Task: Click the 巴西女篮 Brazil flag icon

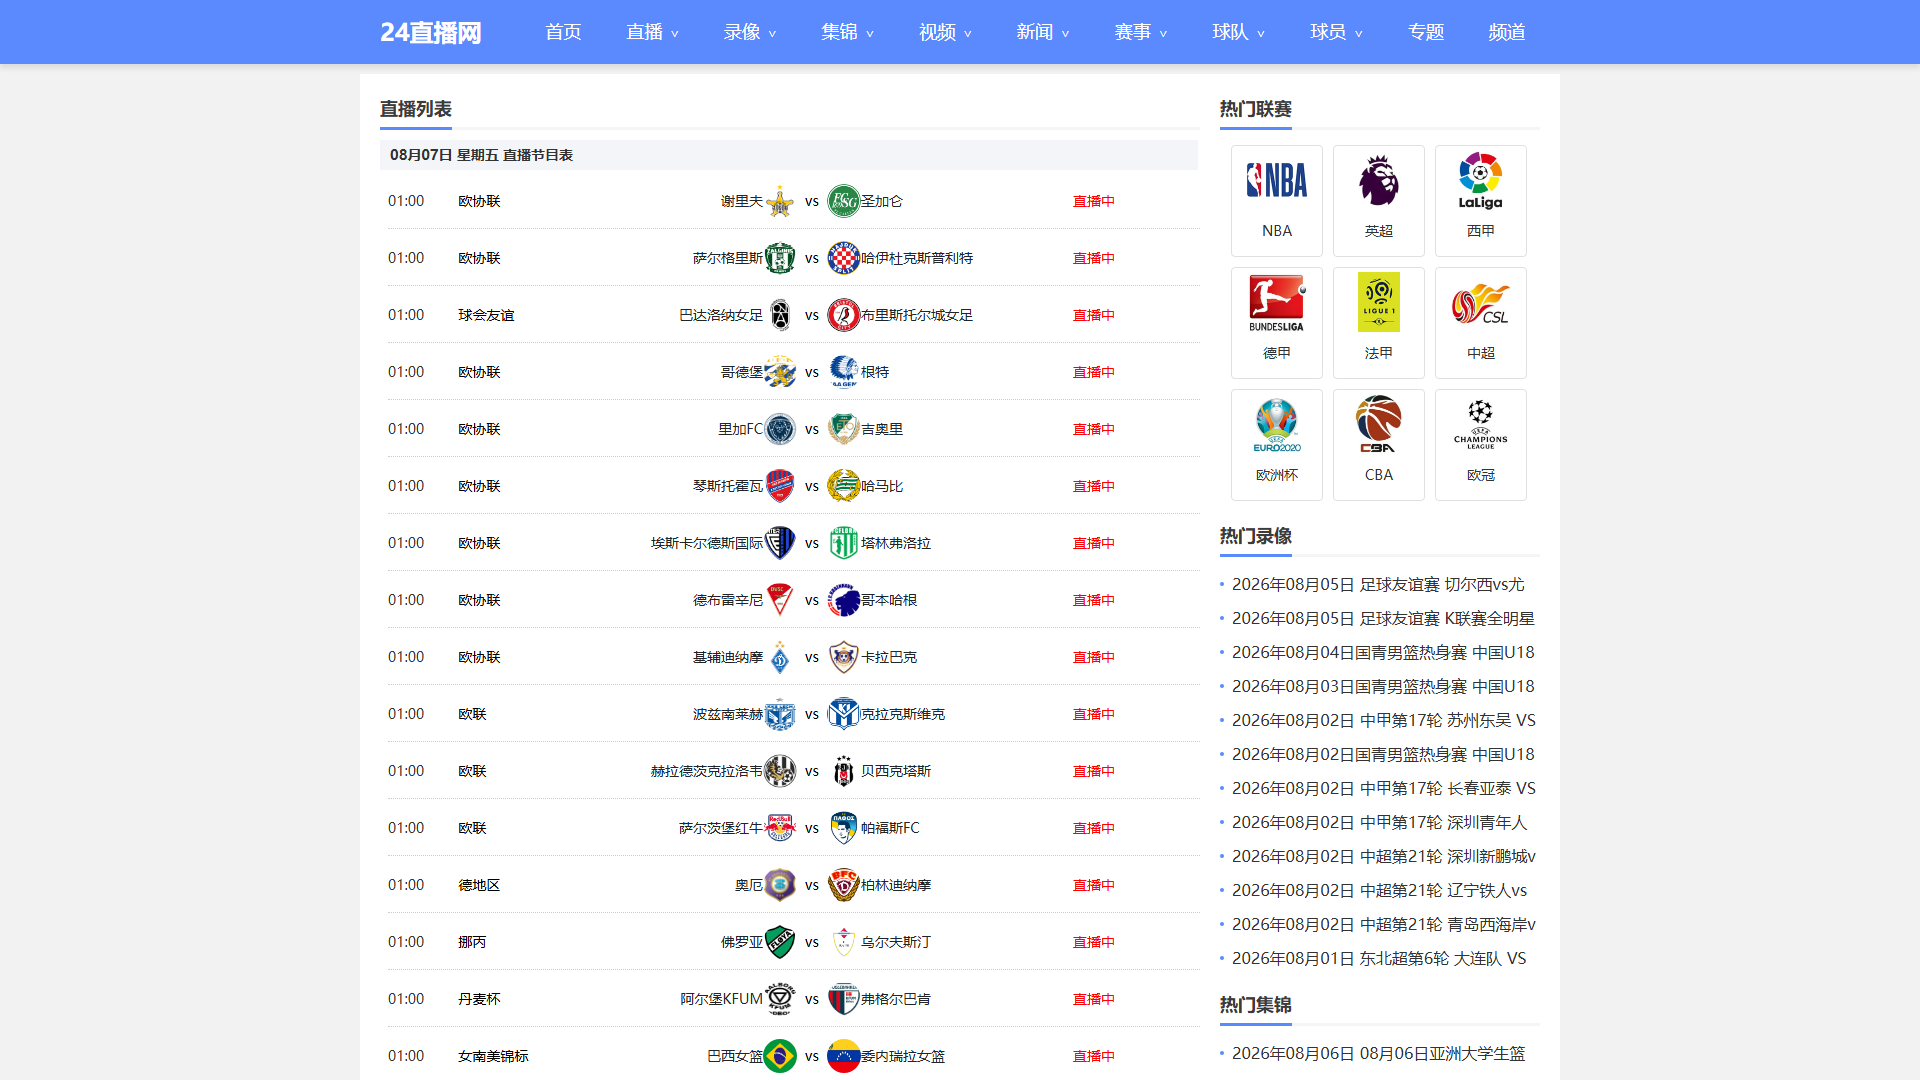Action: coord(780,1056)
